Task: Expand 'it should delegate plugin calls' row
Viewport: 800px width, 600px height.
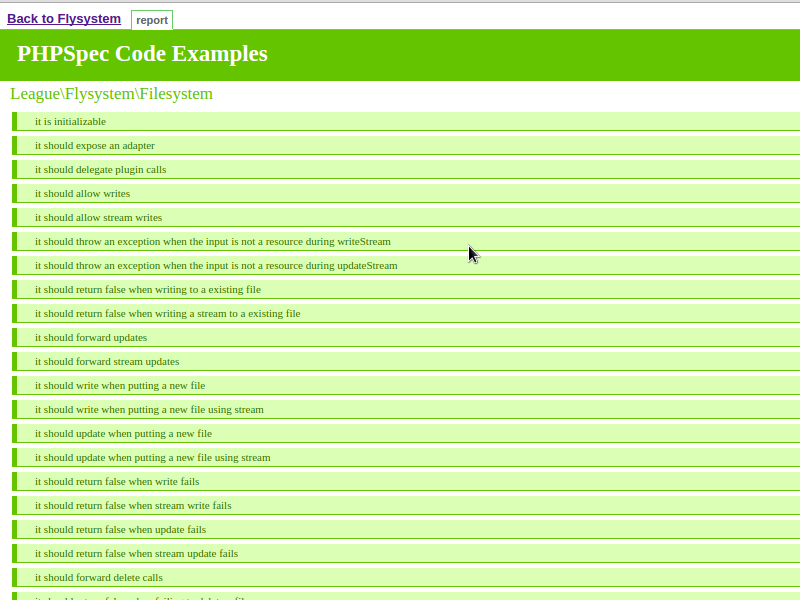Action: pyautogui.click(x=406, y=169)
